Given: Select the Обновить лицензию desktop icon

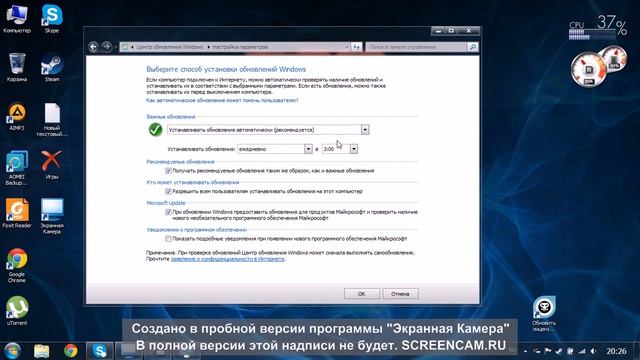Looking at the screenshot, I should tap(544, 313).
